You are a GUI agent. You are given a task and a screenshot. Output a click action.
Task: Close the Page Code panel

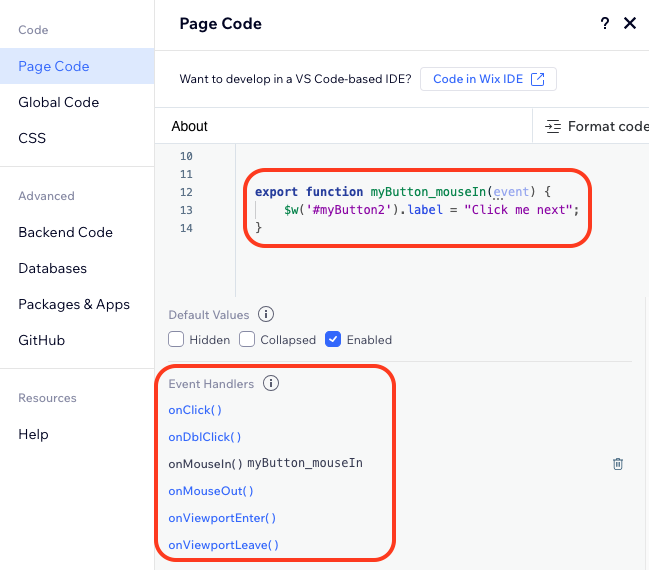pos(630,23)
